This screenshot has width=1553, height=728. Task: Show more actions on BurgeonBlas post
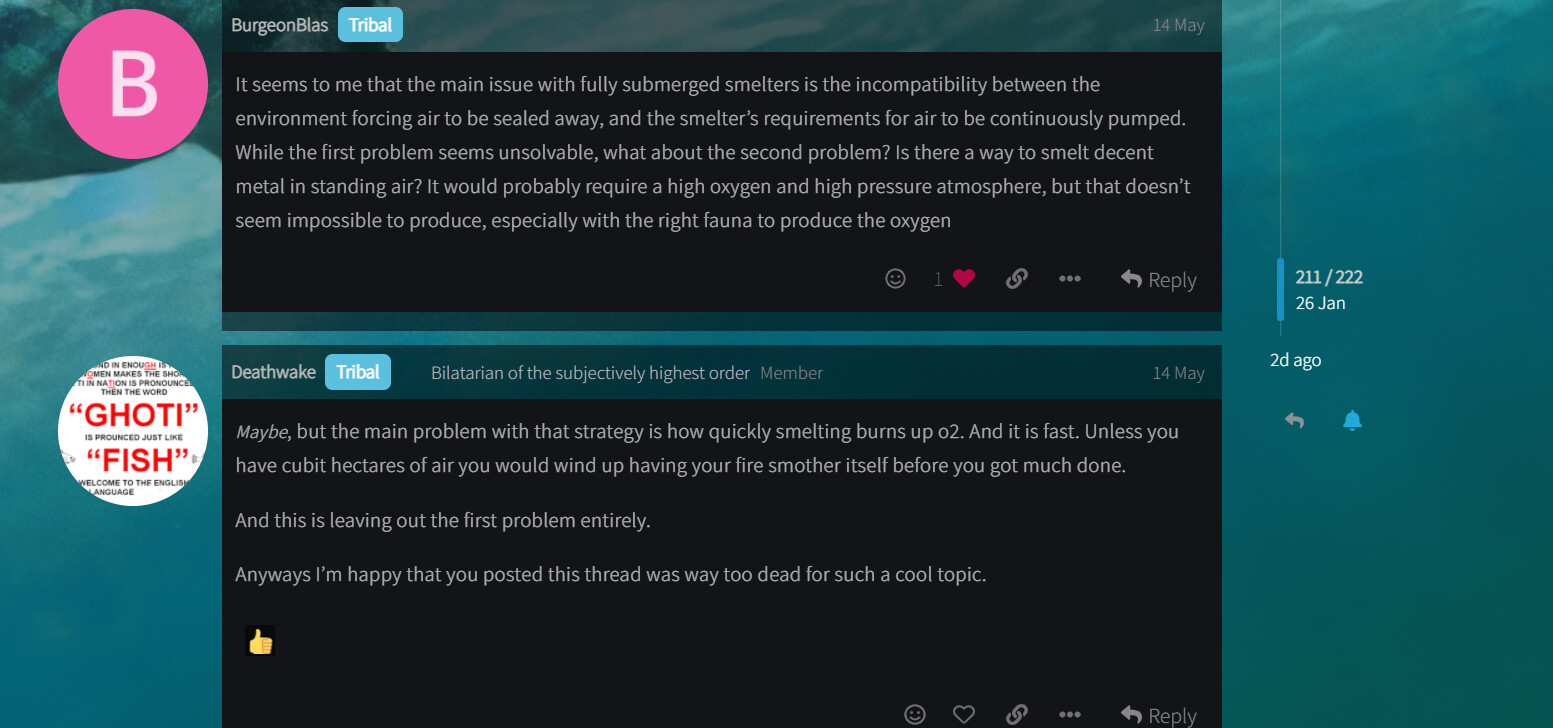point(1069,279)
